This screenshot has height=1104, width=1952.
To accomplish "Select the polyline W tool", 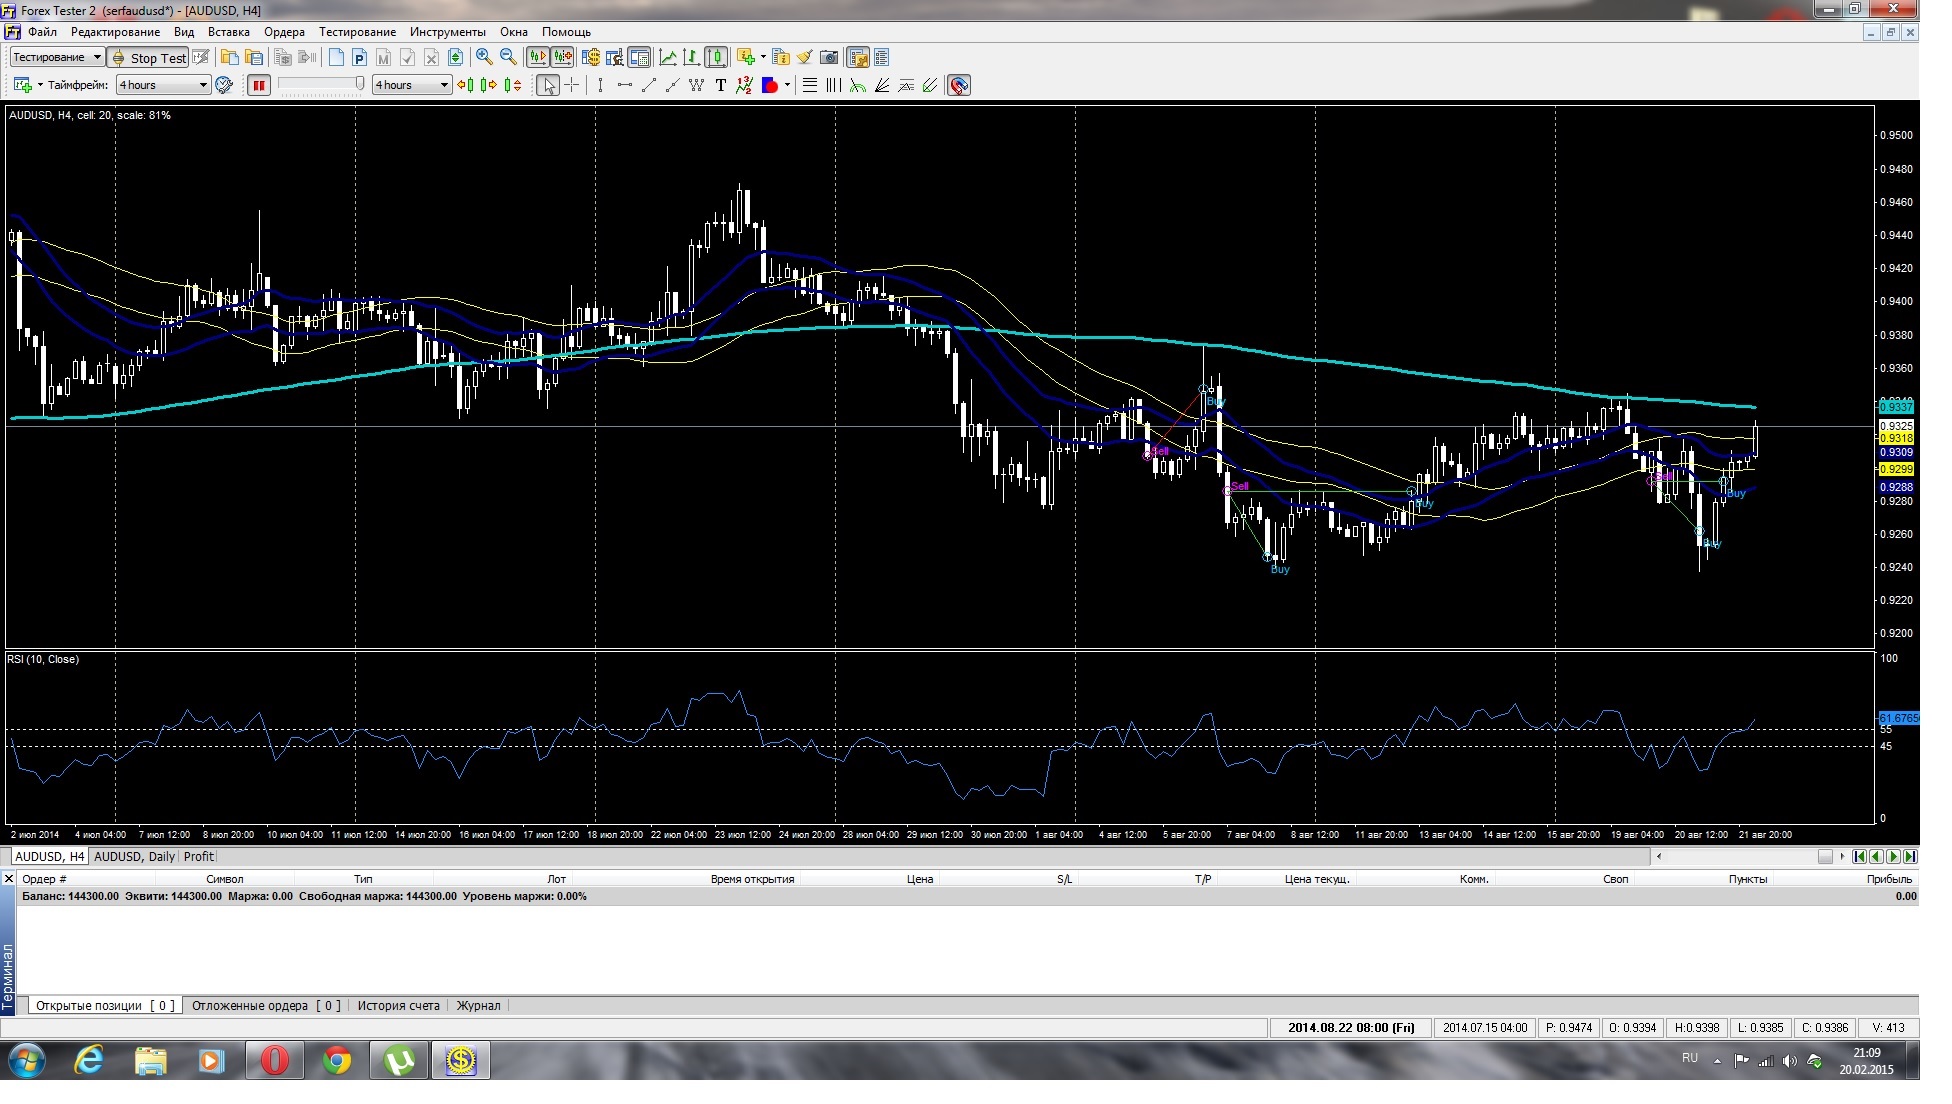I will click(x=696, y=85).
